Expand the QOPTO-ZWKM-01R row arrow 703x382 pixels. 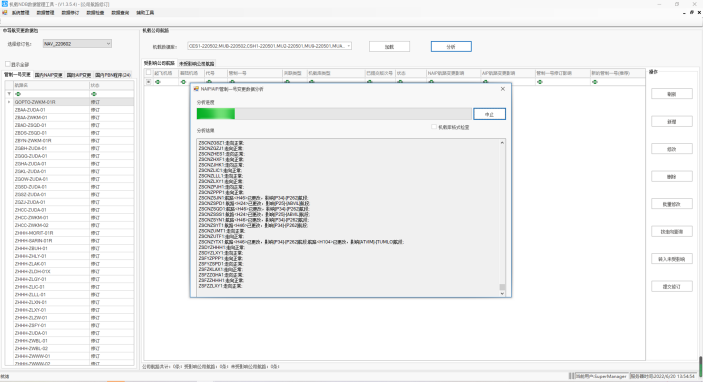click(x=9, y=102)
